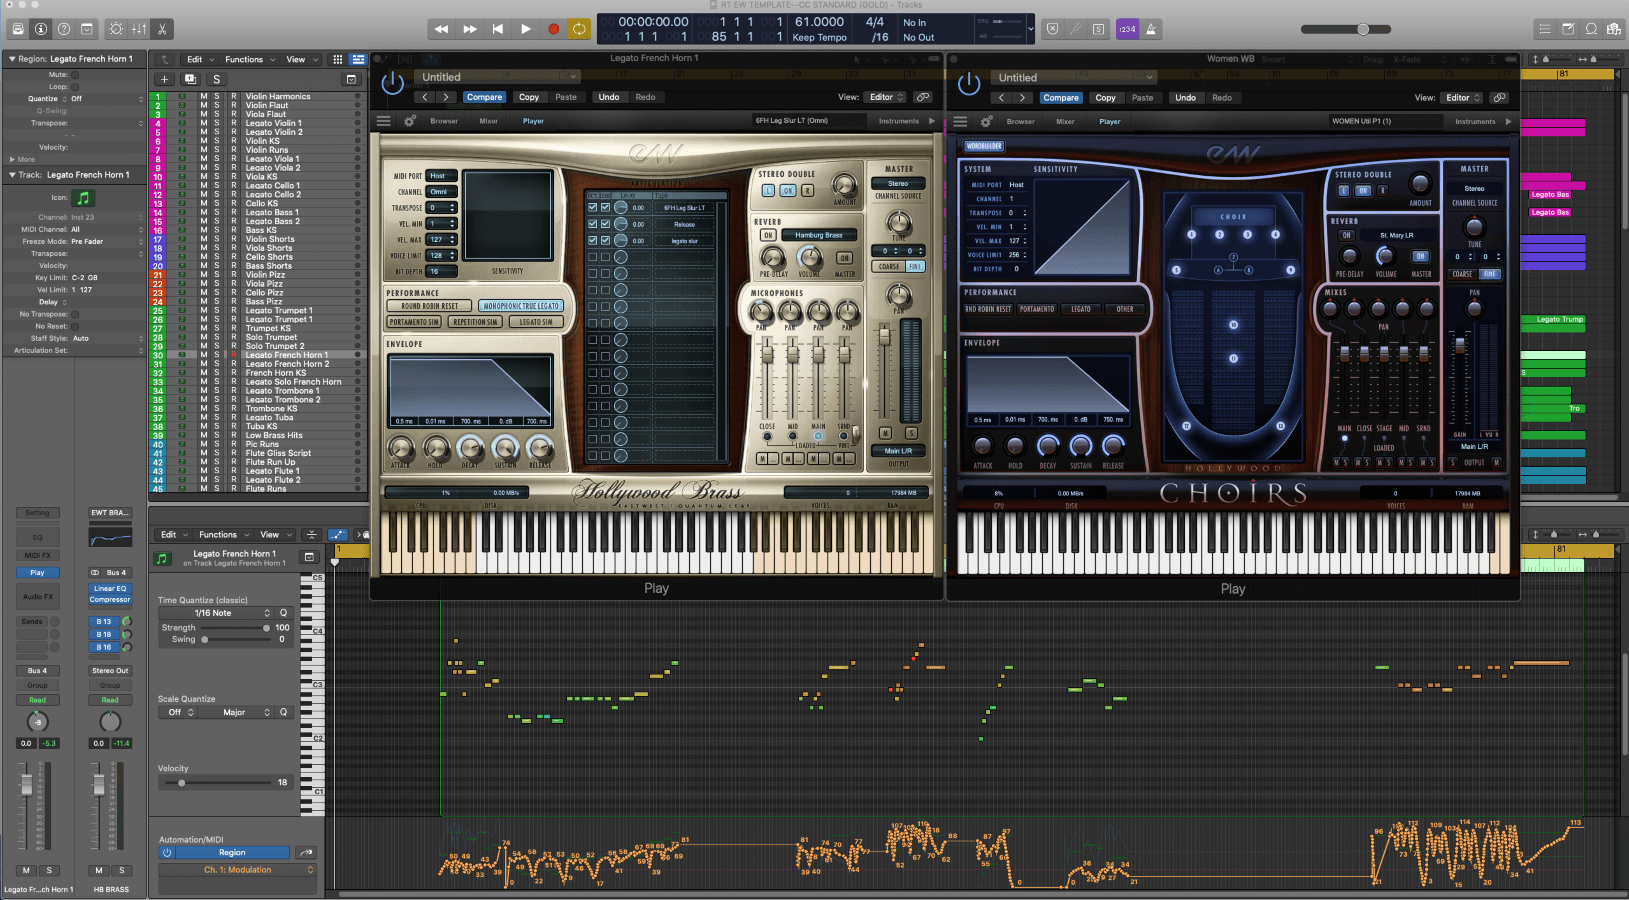Click the piano roll green MIDI note icon
This screenshot has width=1629, height=900.
coord(162,558)
